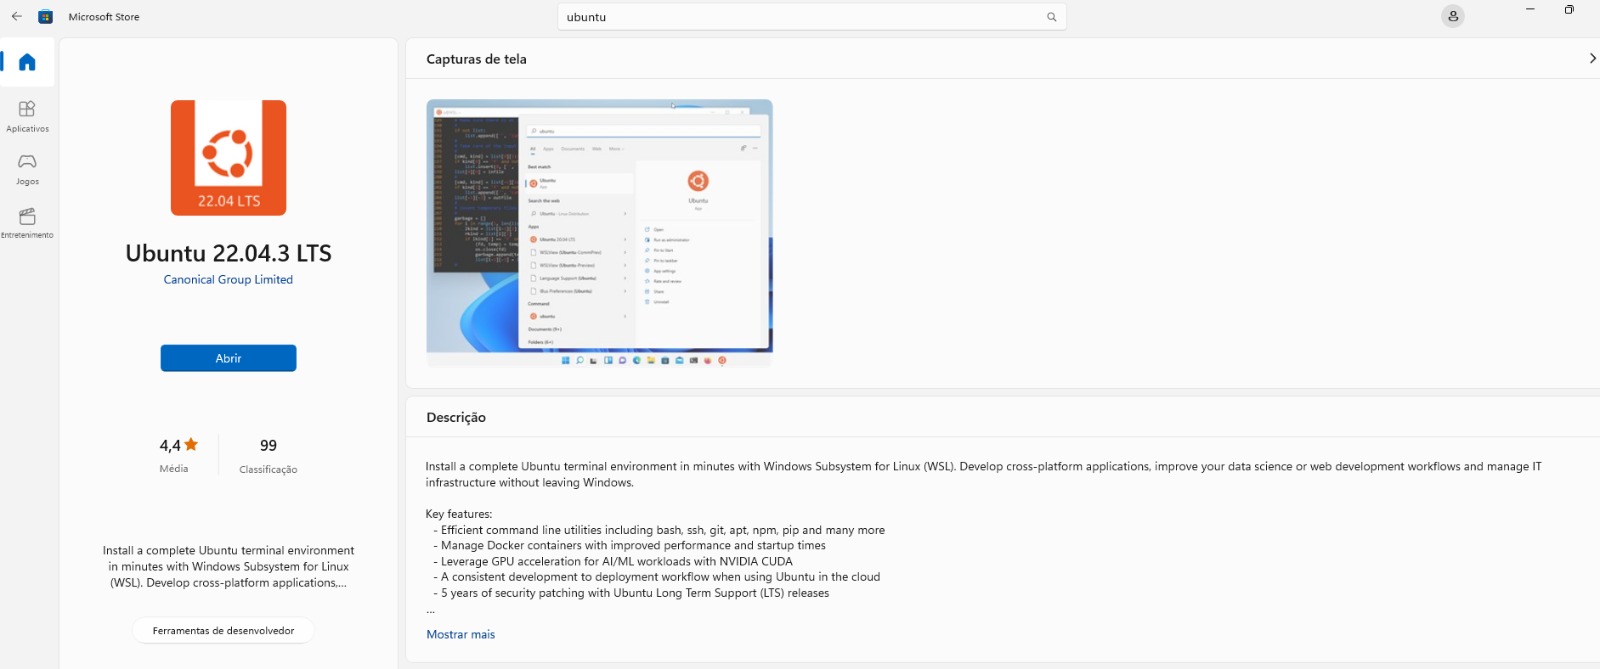The image size is (1600, 669).
Task: Click the short summary under the ratings
Action: (228, 566)
